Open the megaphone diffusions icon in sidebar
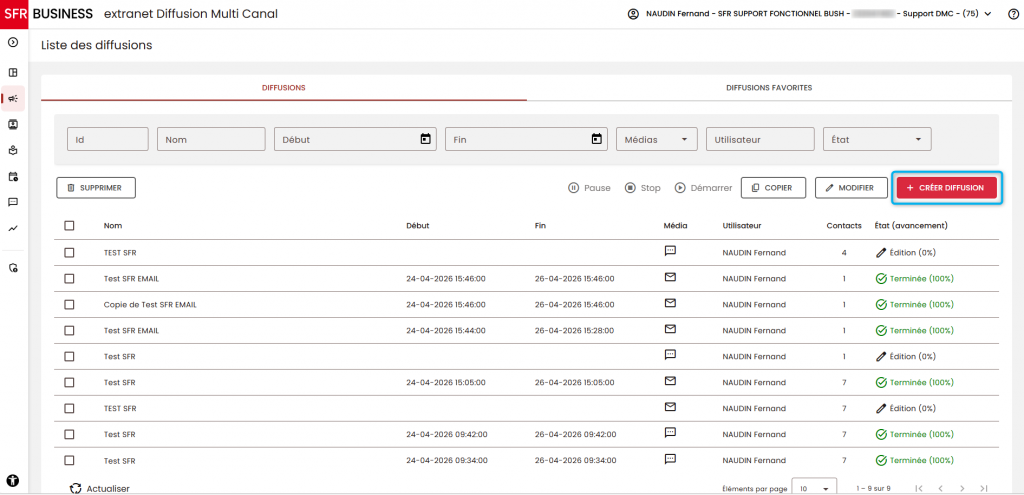 click(13, 99)
